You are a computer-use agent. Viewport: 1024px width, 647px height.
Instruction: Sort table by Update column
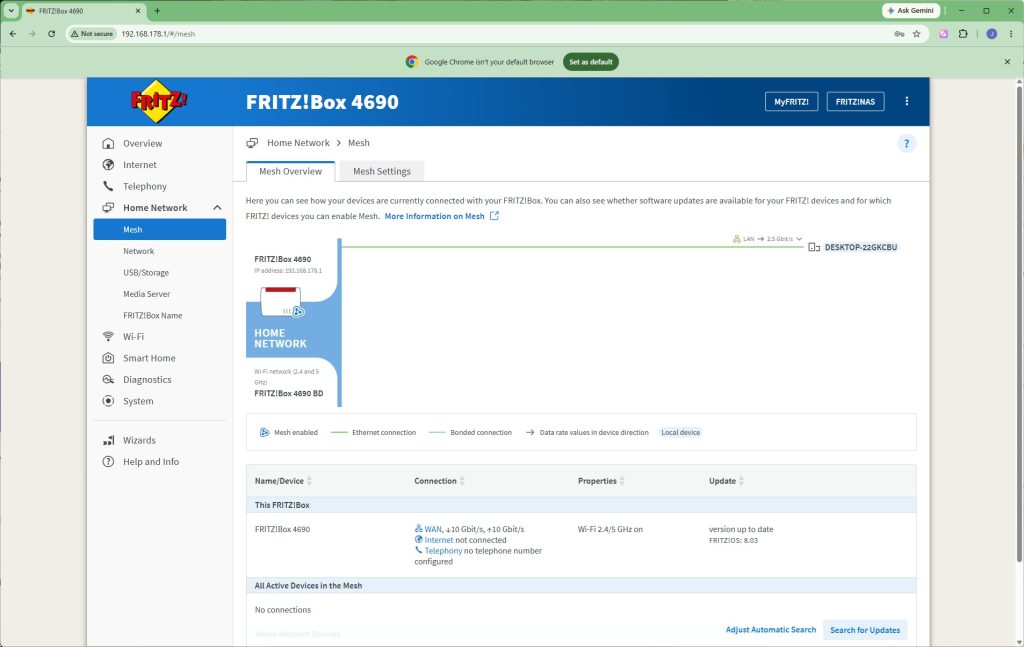[741, 481]
